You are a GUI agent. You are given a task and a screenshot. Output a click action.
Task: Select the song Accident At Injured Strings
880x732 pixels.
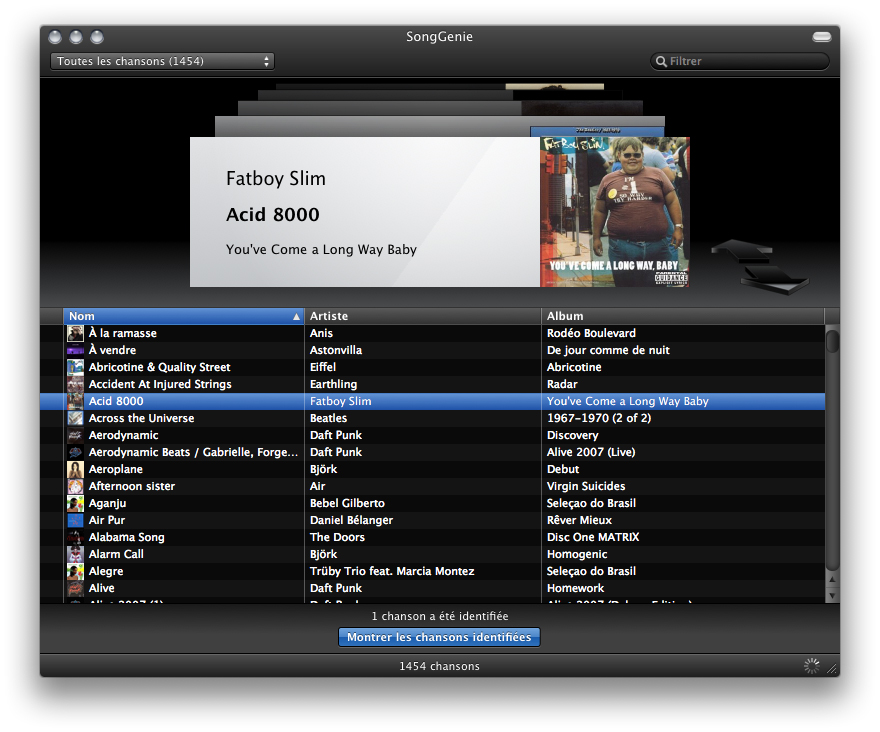pyautogui.click(x=160, y=385)
